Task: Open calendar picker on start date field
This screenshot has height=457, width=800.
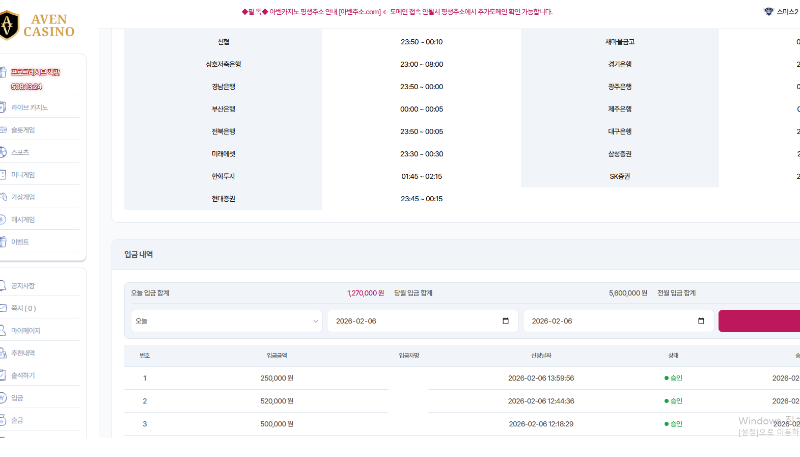Action: [x=505, y=321]
